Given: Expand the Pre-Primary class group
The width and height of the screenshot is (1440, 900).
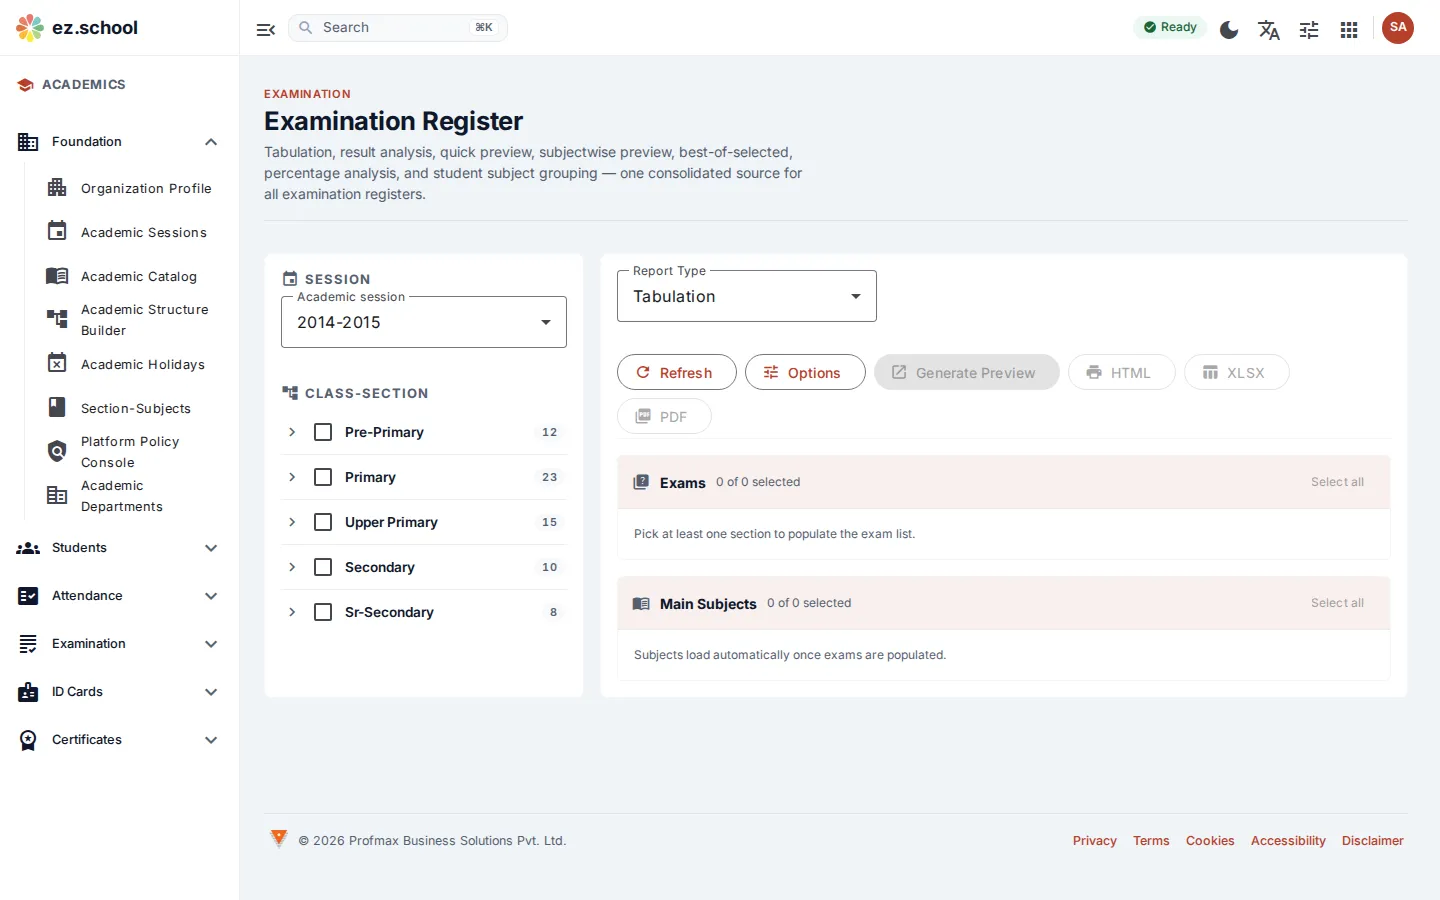Looking at the screenshot, I should (292, 432).
